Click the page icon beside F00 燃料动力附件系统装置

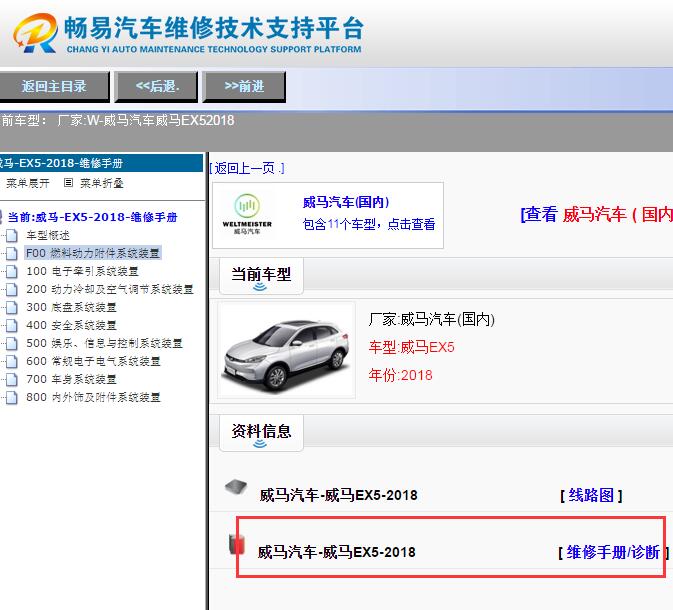pyautogui.click(x=12, y=254)
